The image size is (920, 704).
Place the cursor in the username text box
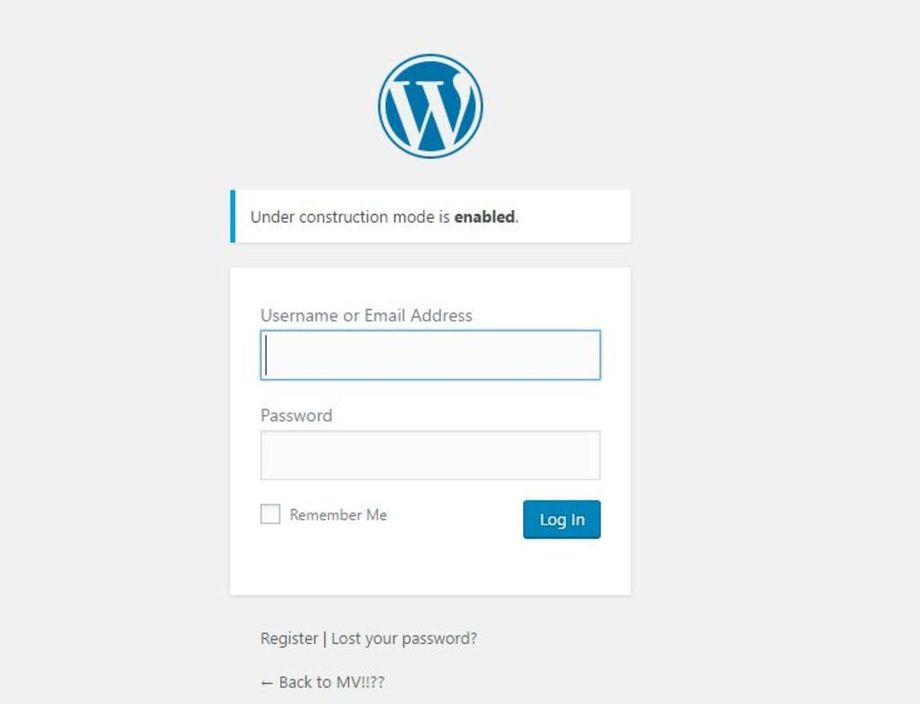430,355
